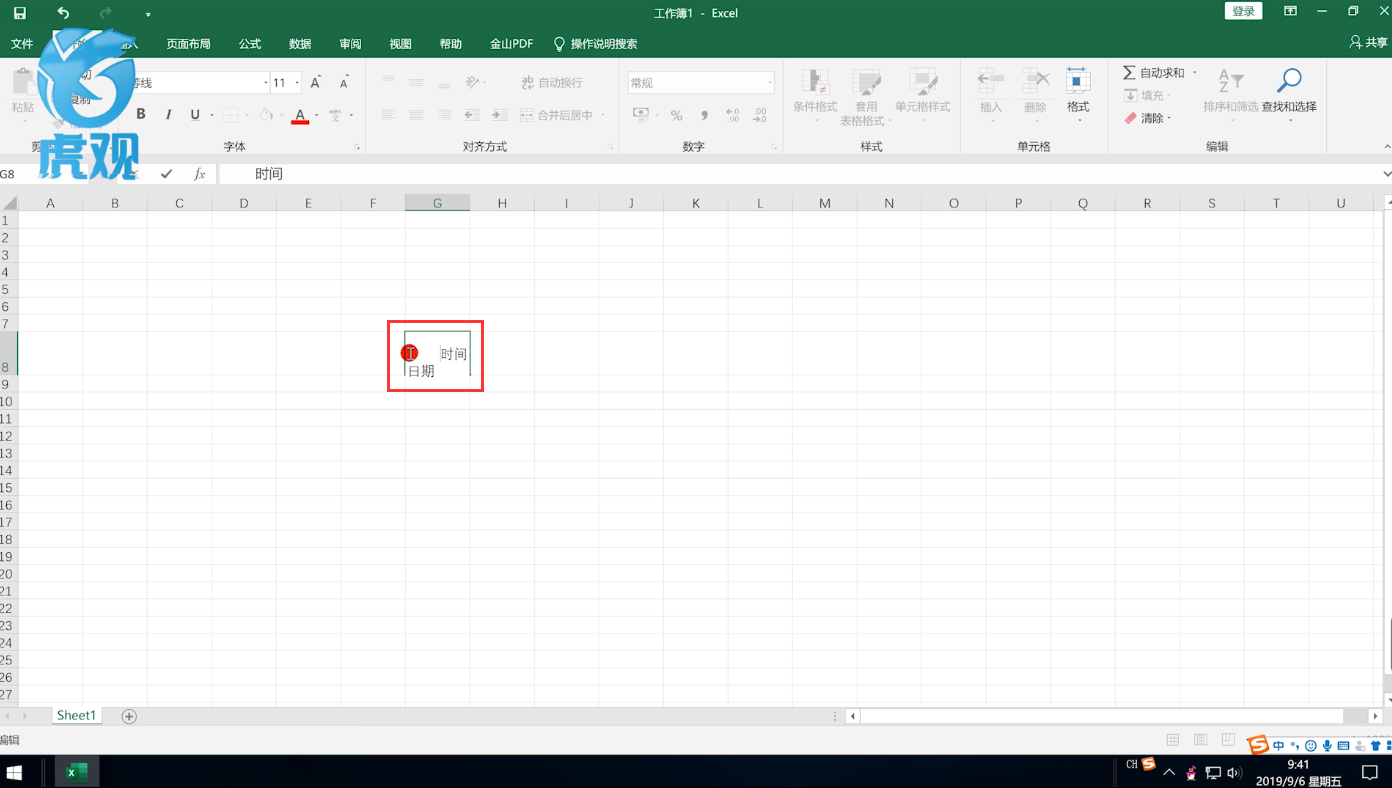1392x788 pixels.
Task: Toggle italic formatting
Action: [x=168, y=114]
